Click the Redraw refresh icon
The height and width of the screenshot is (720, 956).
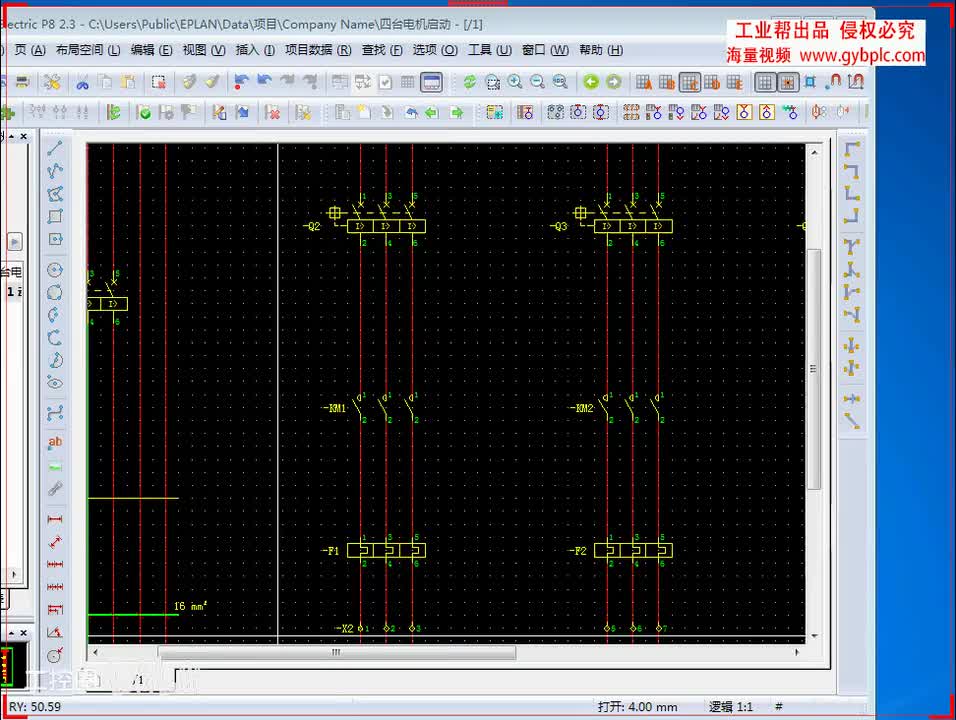click(469, 82)
